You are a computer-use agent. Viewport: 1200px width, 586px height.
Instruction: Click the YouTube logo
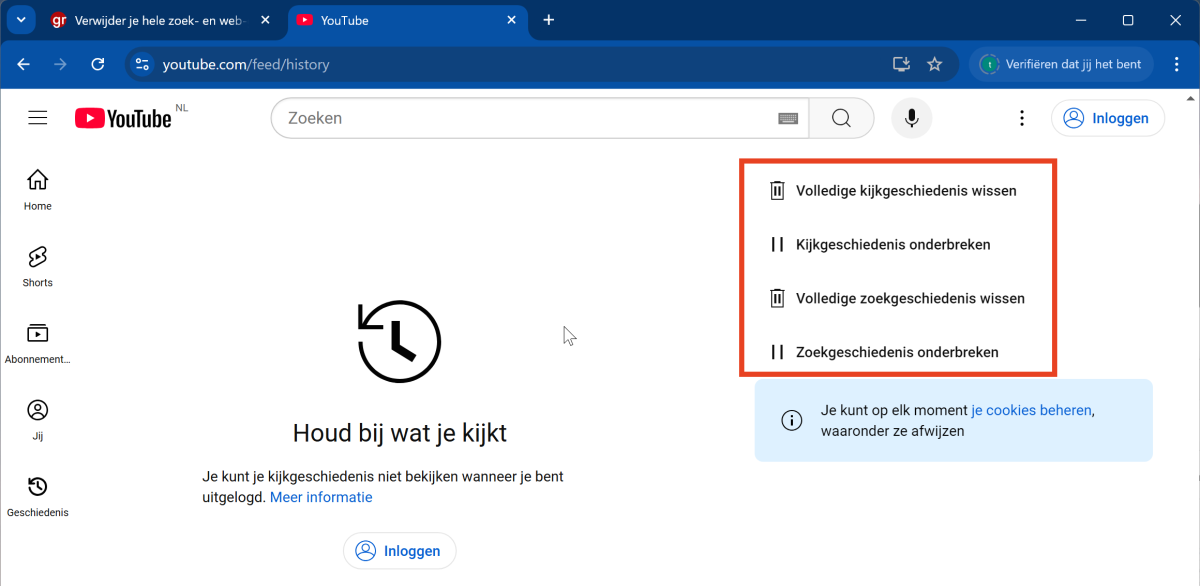pyautogui.click(x=123, y=119)
